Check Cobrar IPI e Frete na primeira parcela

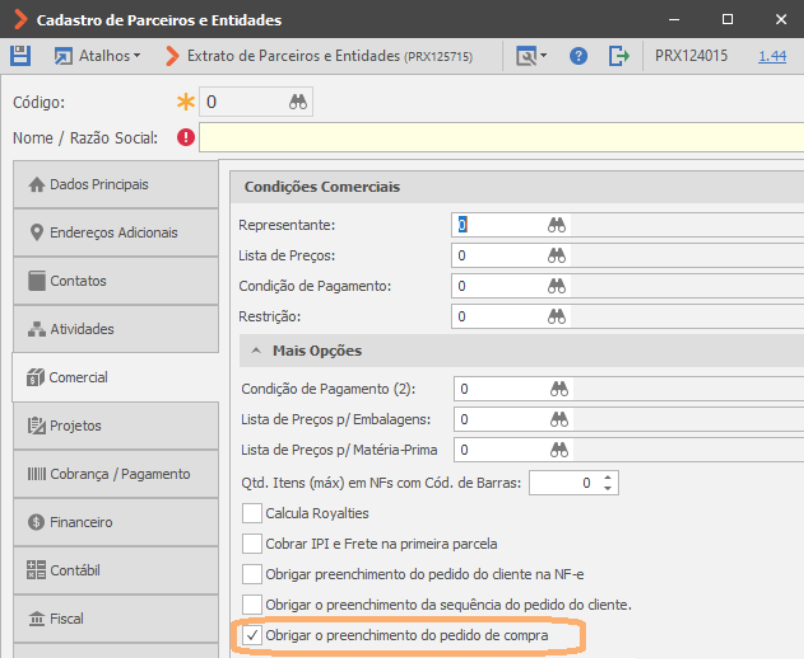coord(252,544)
